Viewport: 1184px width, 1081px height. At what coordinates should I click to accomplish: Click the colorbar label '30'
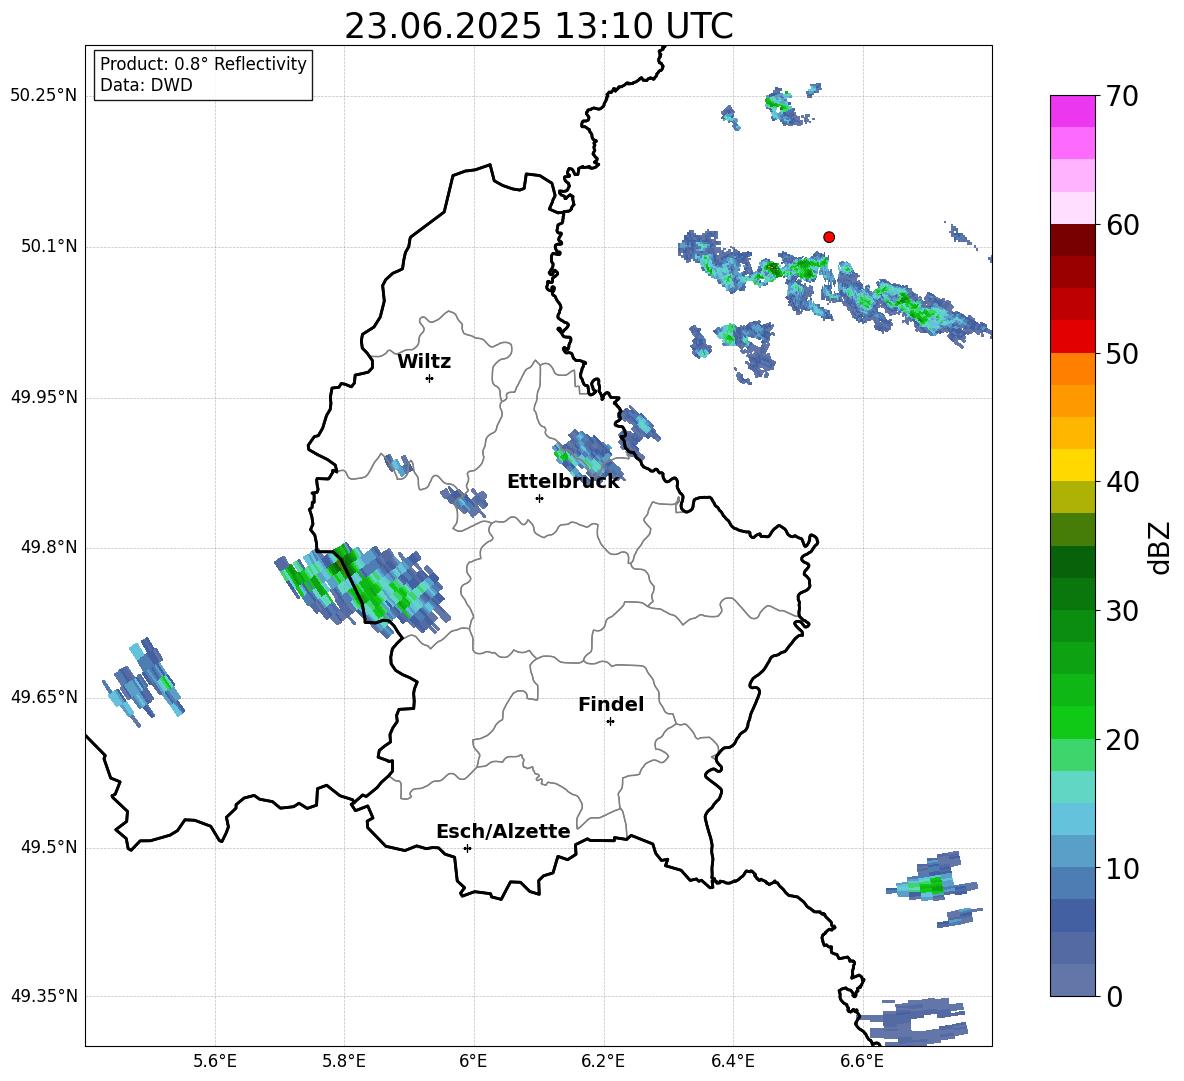(x=1122, y=611)
